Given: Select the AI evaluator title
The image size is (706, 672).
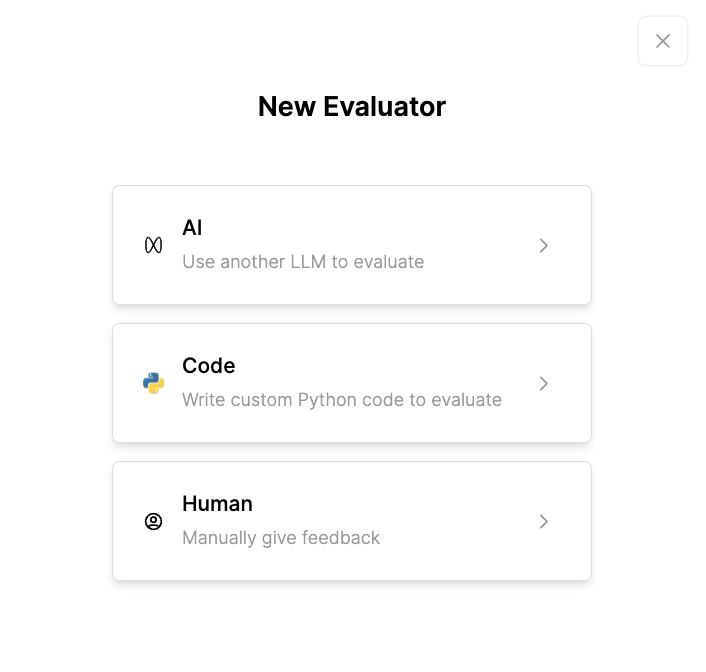Looking at the screenshot, I should pyautogui.click(x=192, y=228).
